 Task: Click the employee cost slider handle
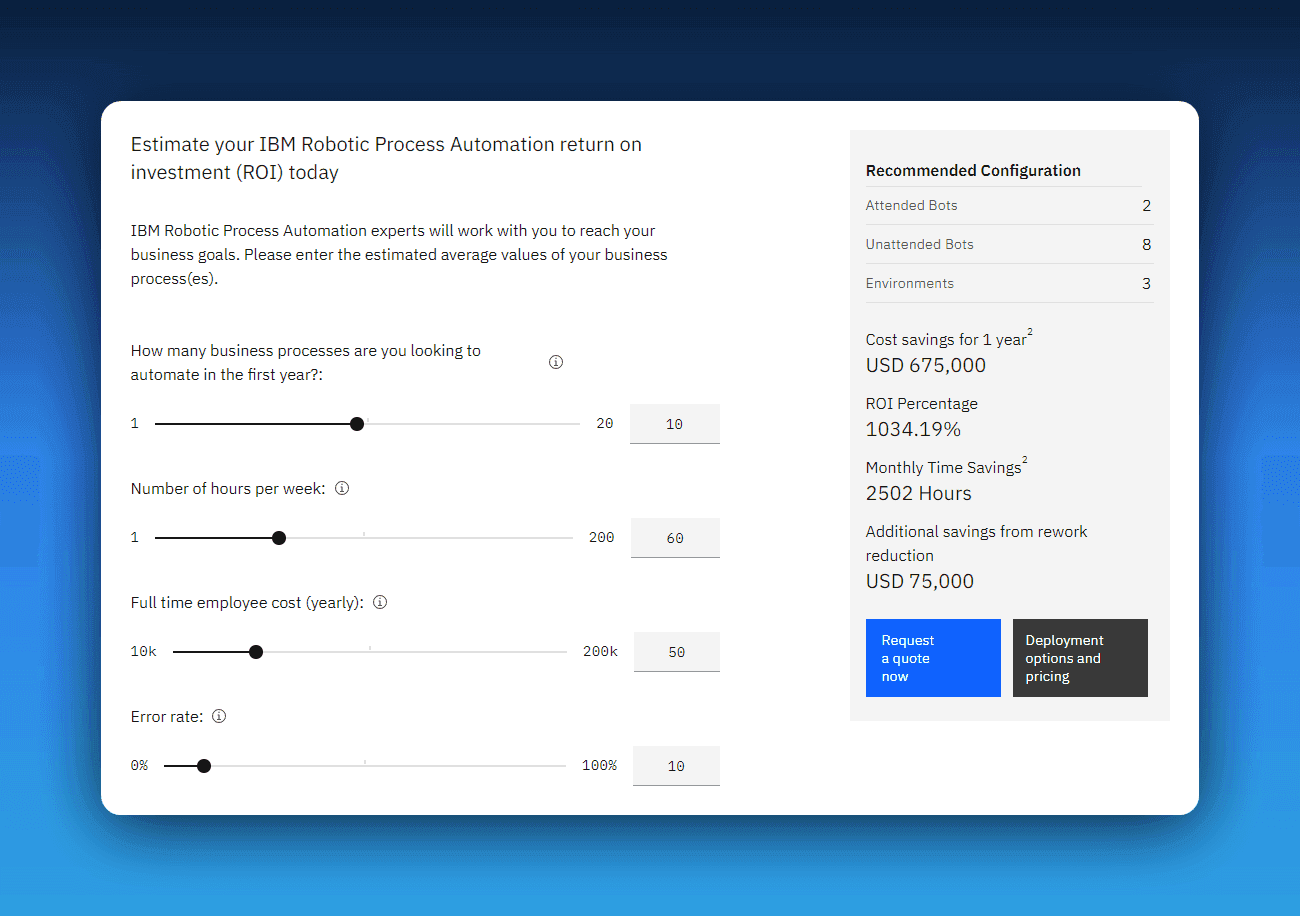pos(256,652)
